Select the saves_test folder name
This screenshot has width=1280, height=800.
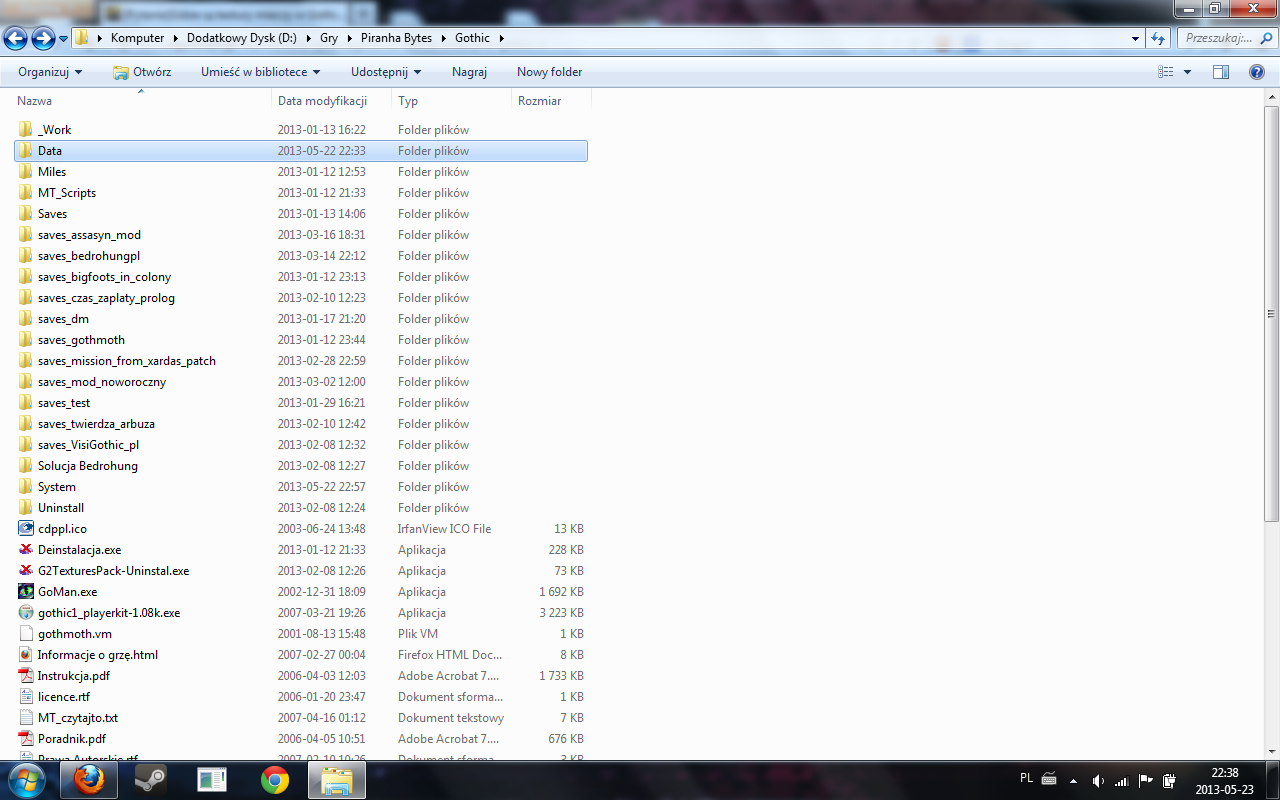click(64, 403)
